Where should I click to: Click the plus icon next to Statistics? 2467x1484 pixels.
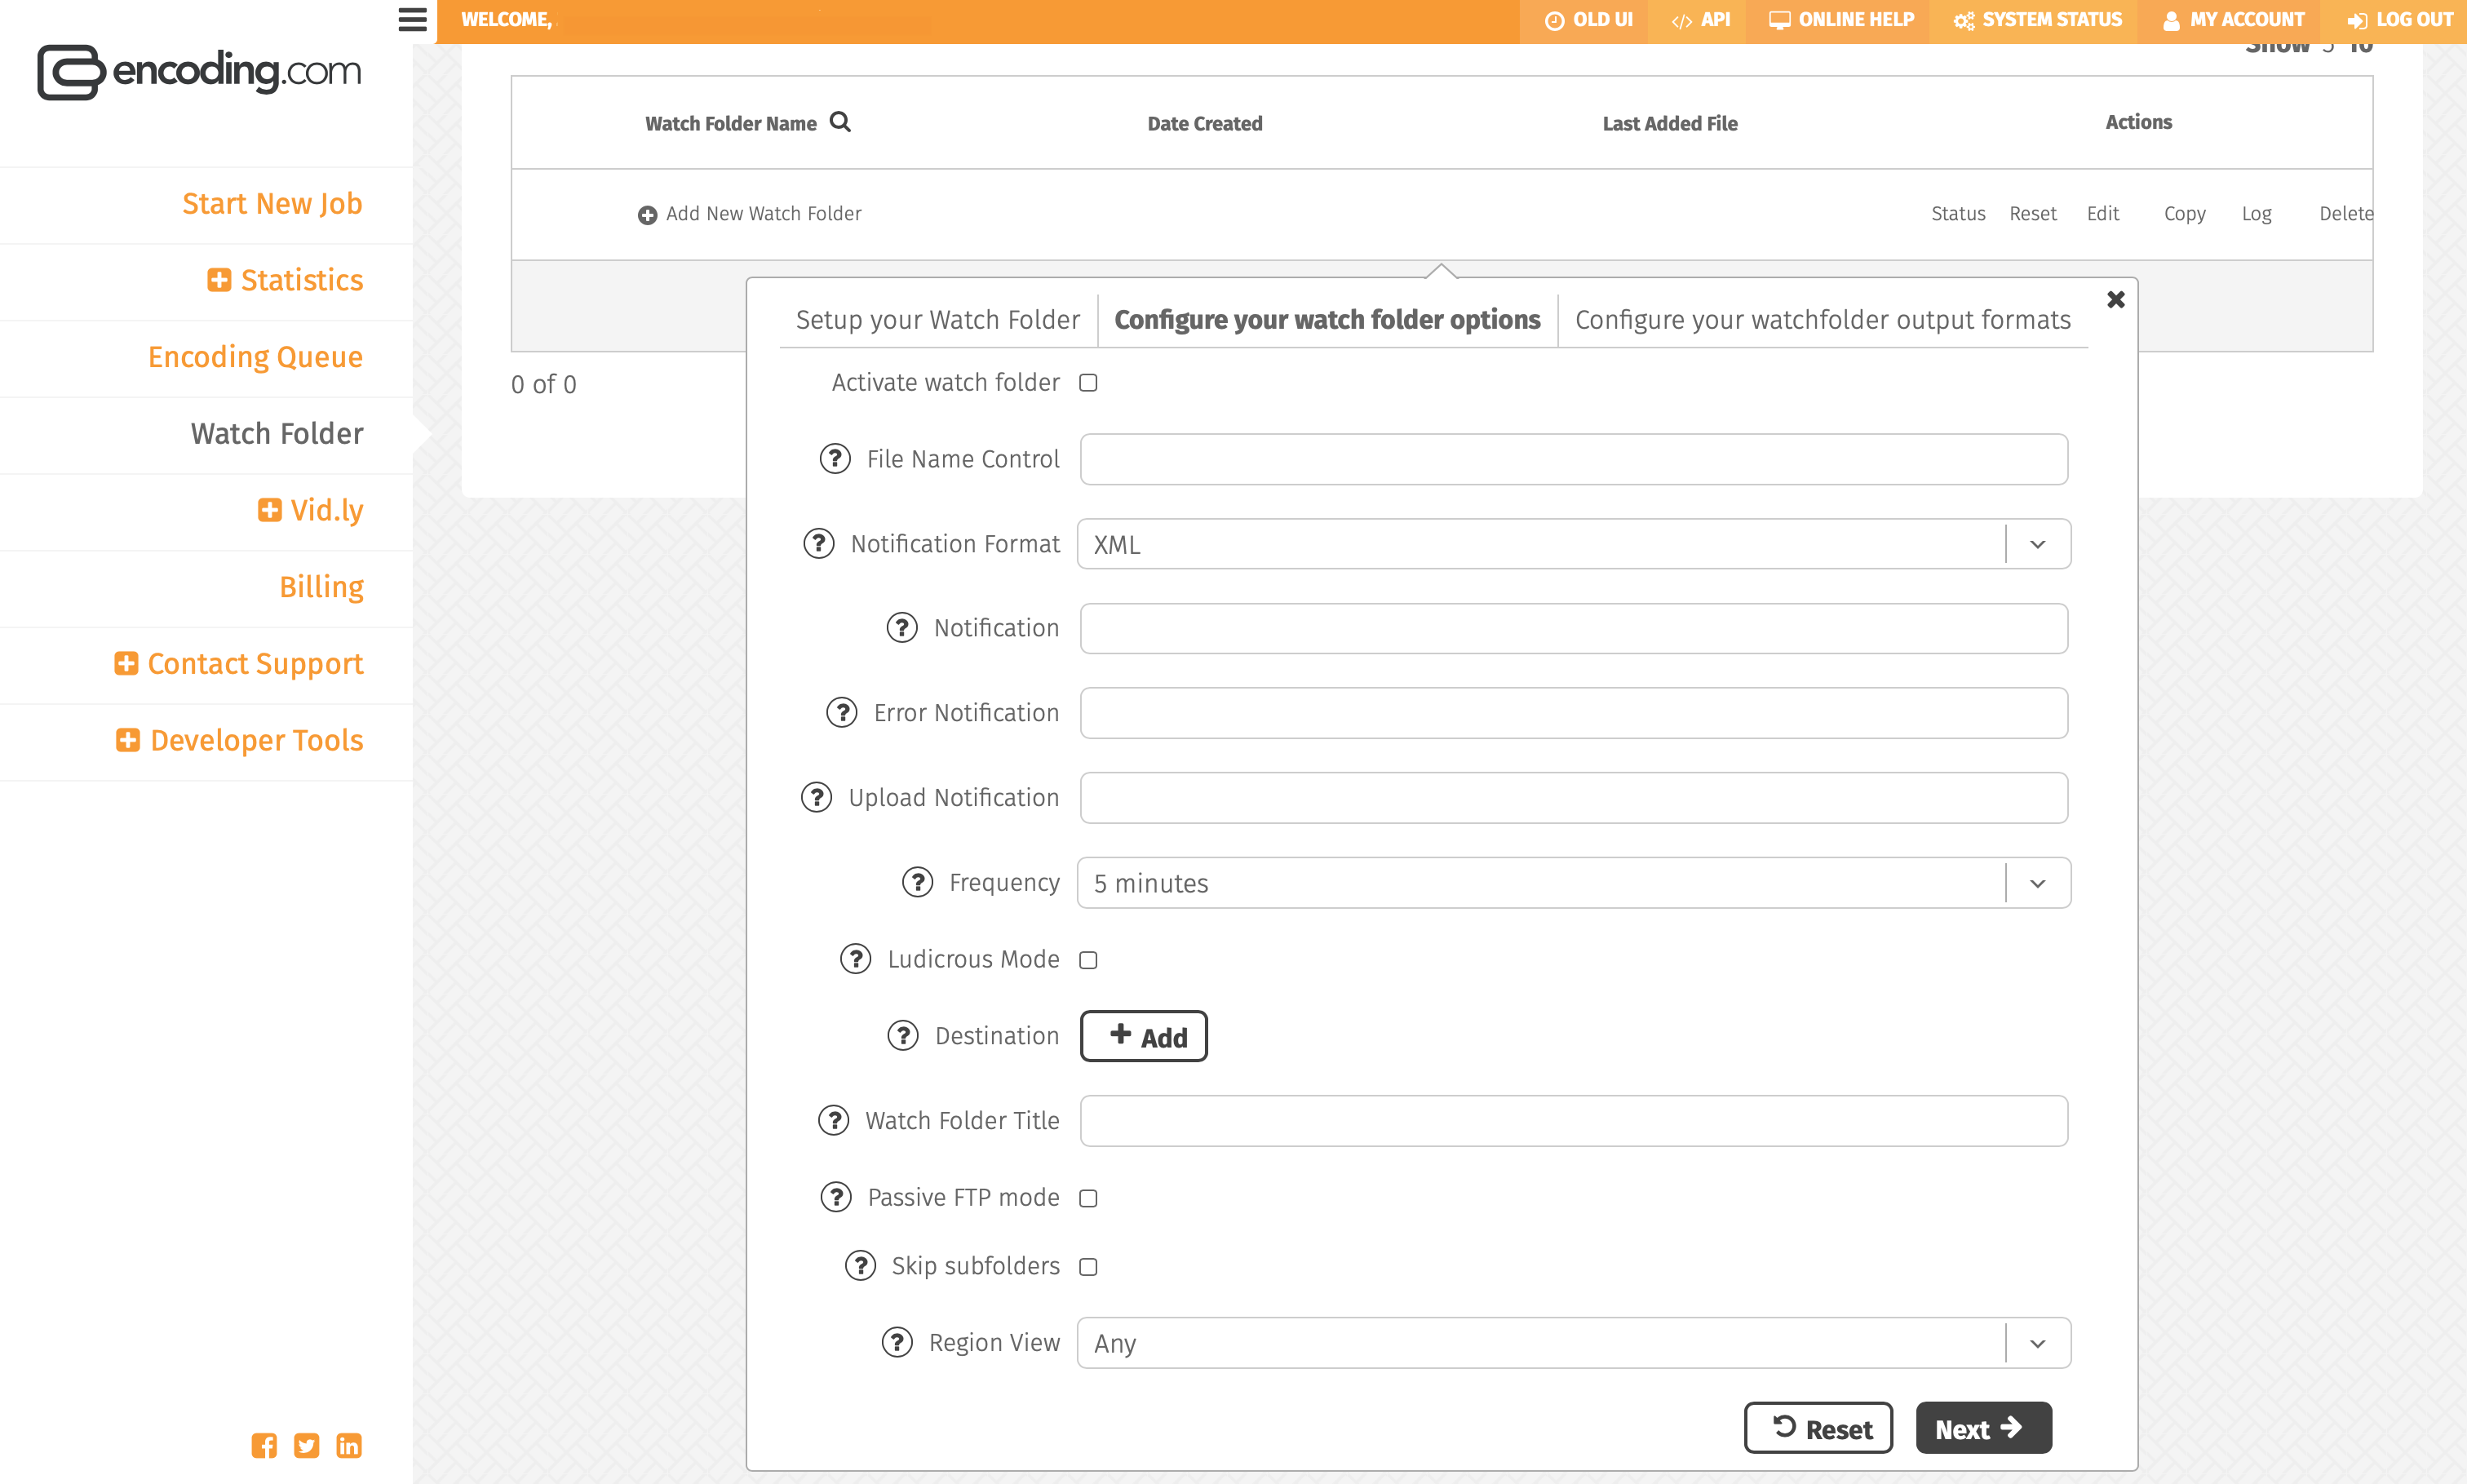(219, 280)
